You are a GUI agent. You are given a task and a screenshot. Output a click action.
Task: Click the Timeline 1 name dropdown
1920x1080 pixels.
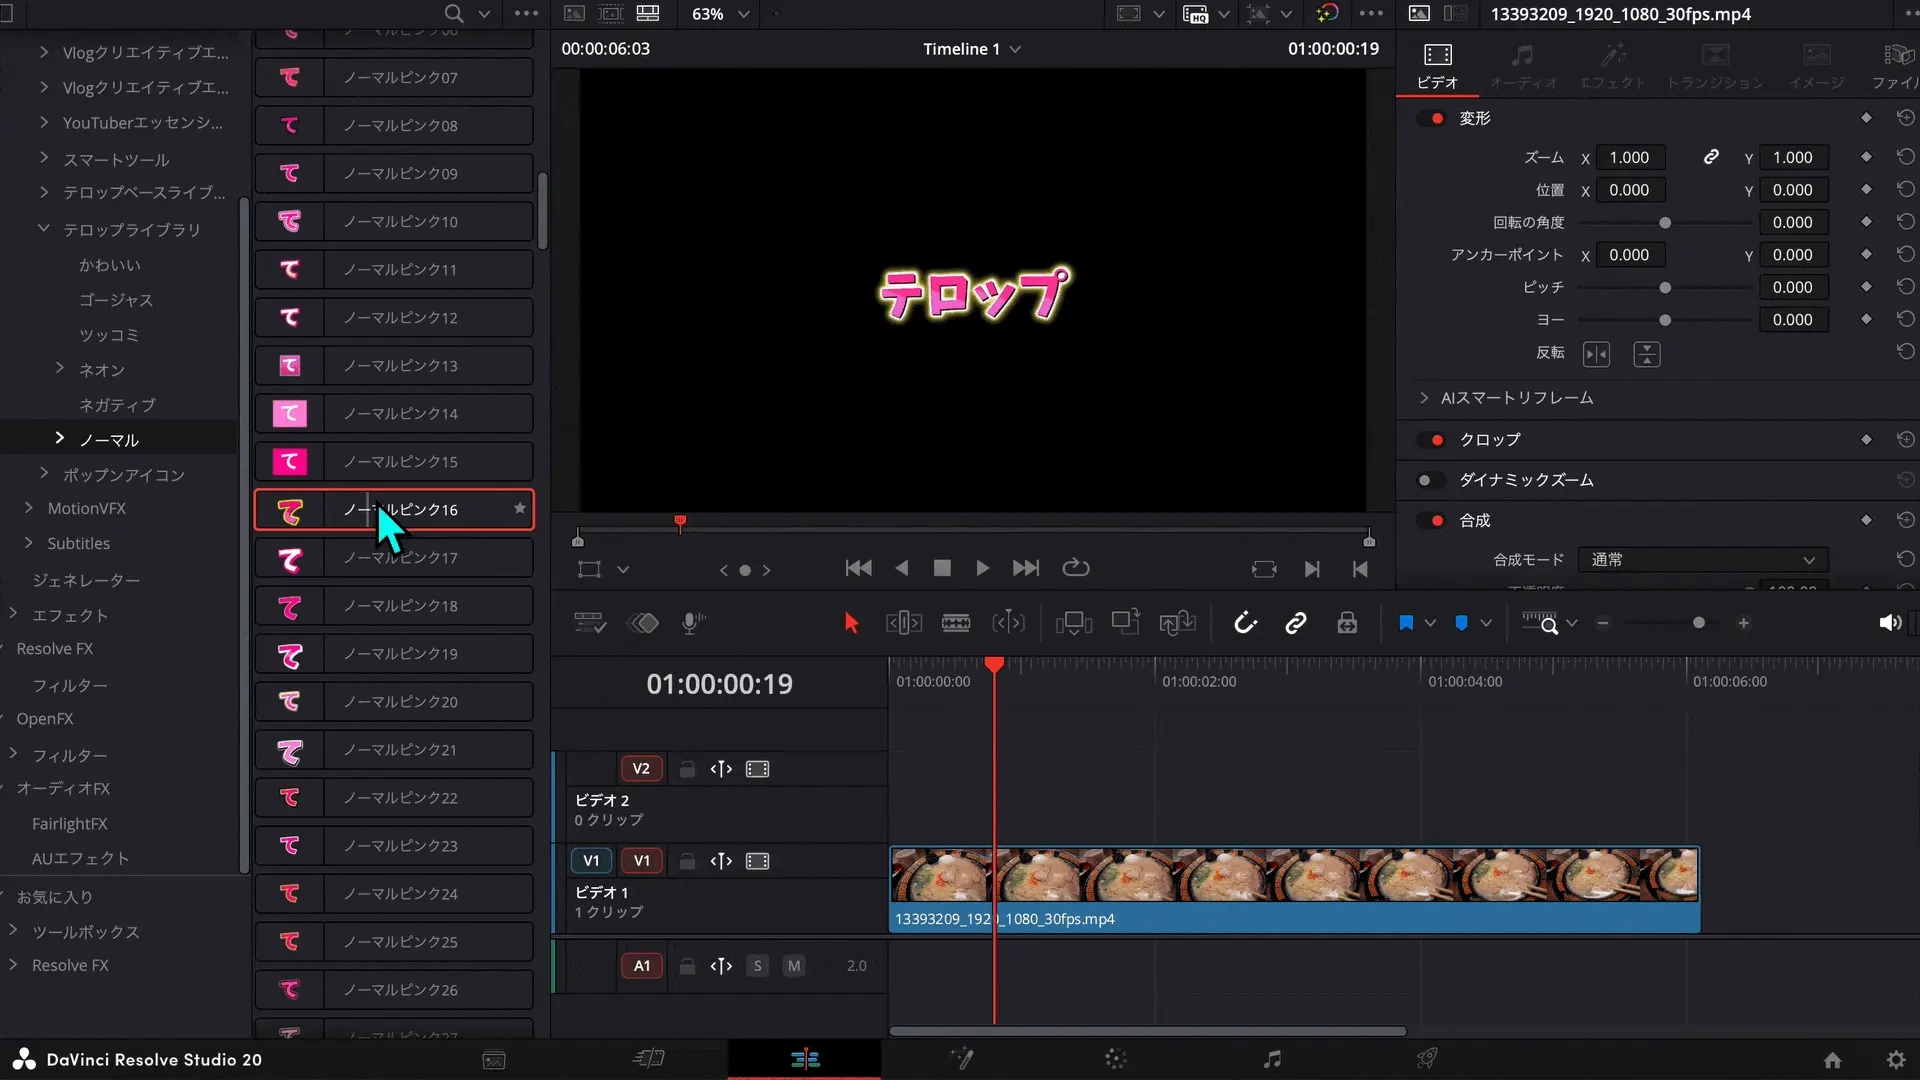tap(1018, 48)
